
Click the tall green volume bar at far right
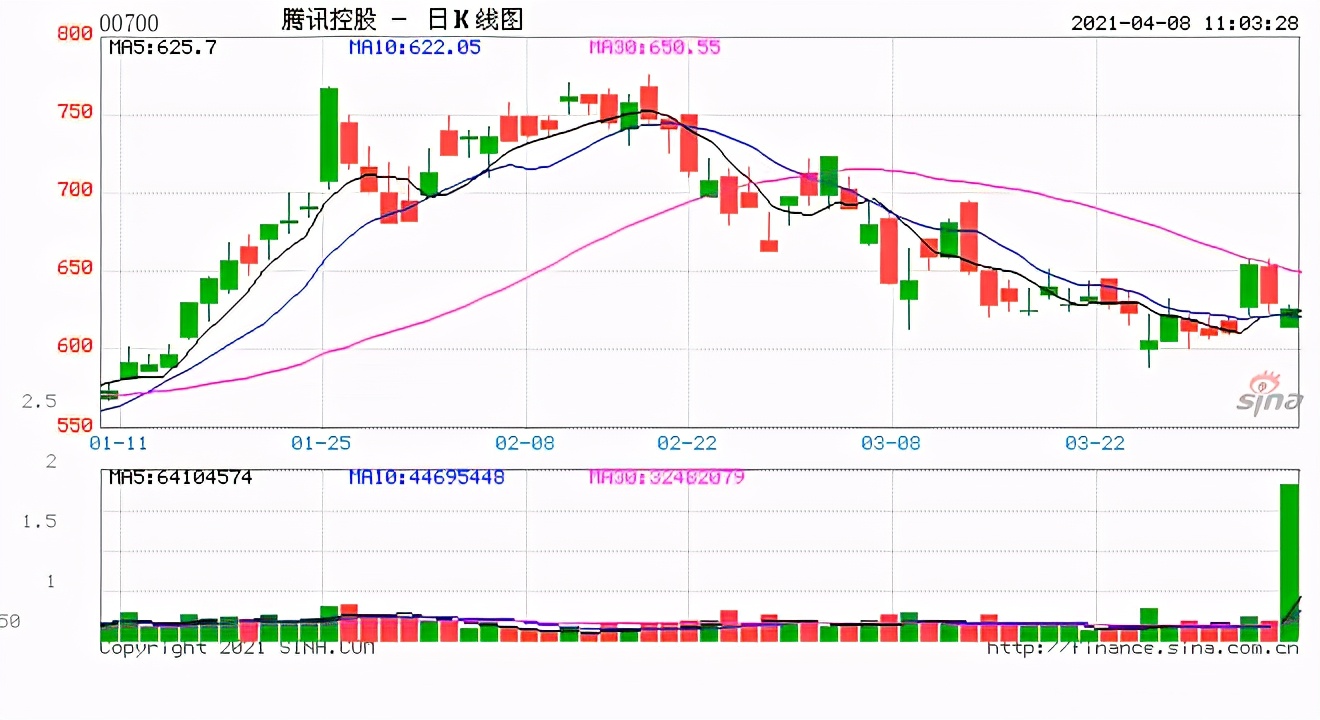point(1290,562)
